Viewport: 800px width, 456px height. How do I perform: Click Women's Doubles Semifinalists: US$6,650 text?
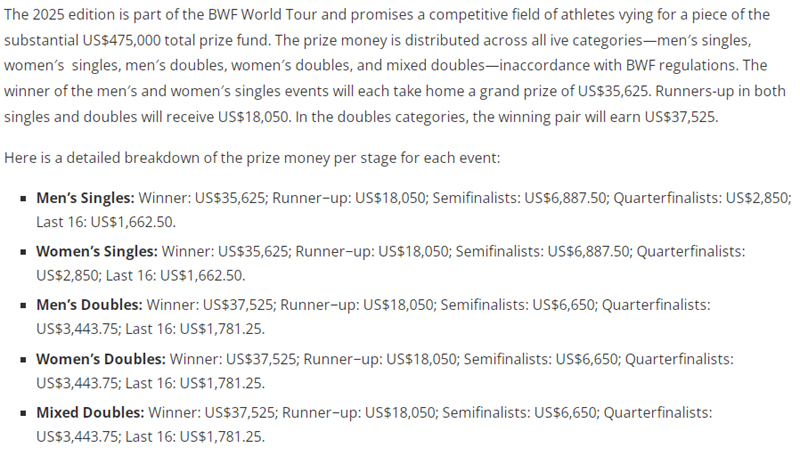click(542, 359)
